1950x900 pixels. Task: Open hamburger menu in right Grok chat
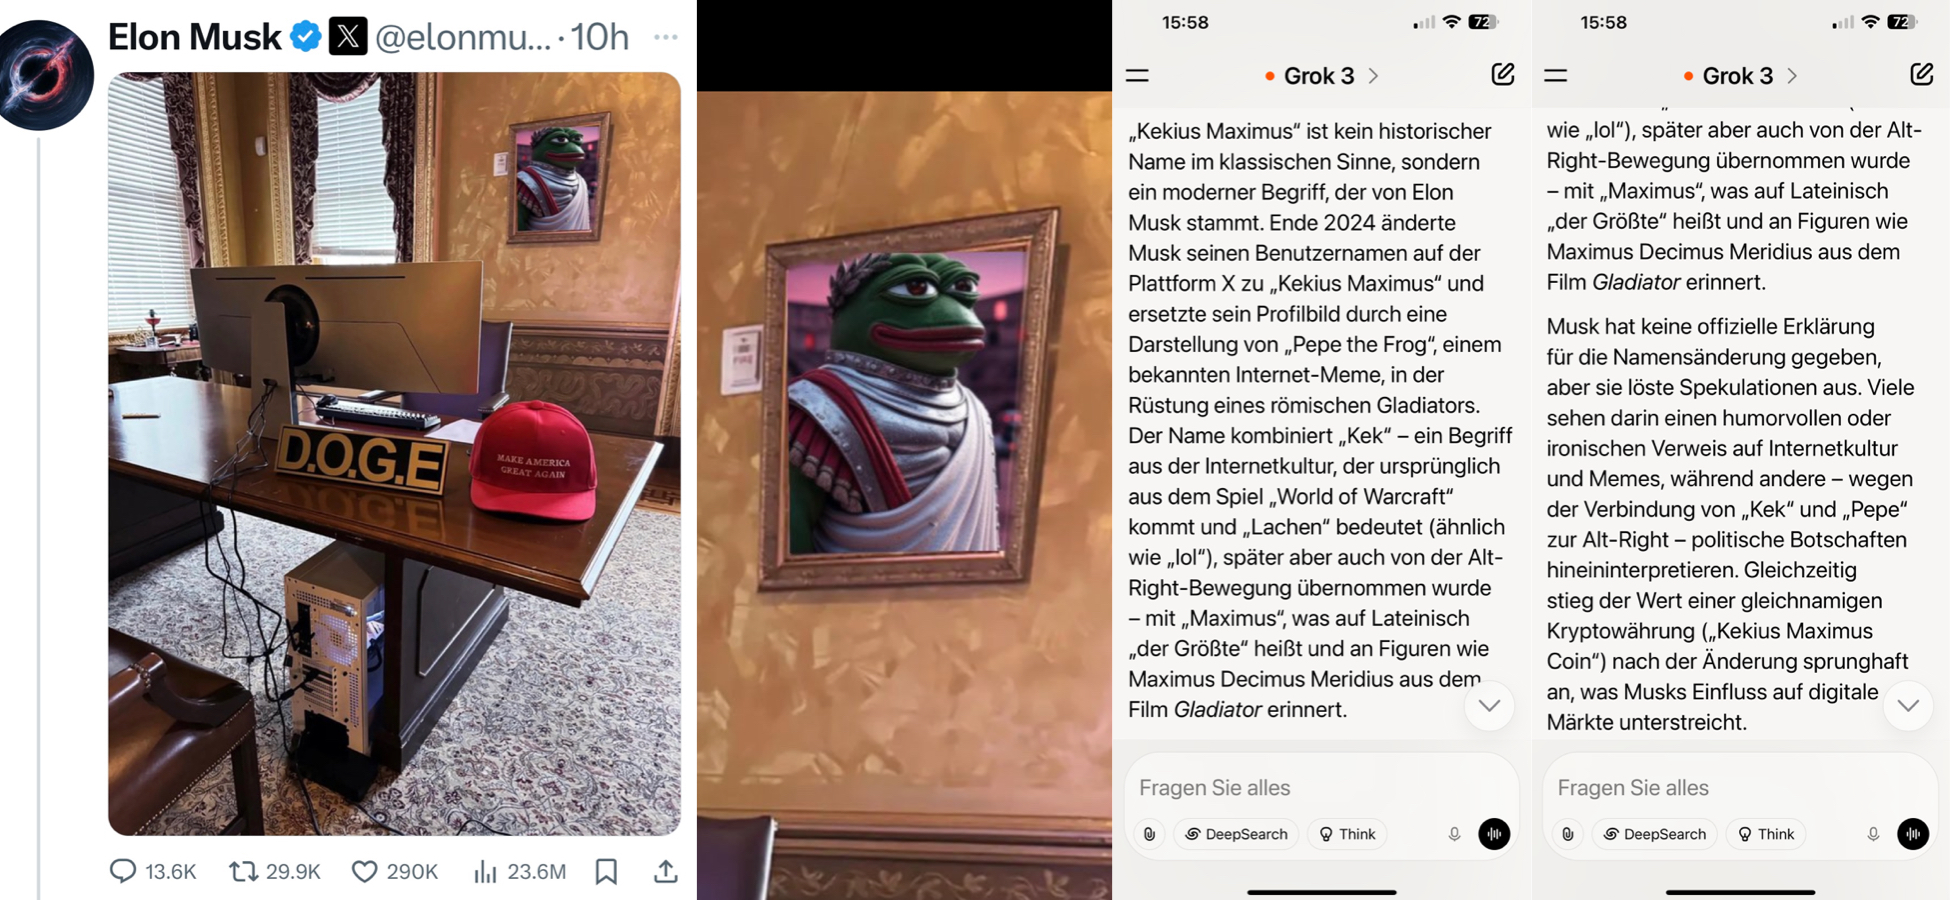1556,75
